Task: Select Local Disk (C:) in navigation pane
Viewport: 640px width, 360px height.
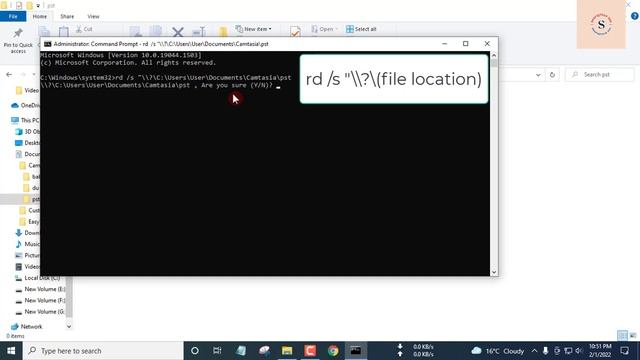Action: point(38,278)
